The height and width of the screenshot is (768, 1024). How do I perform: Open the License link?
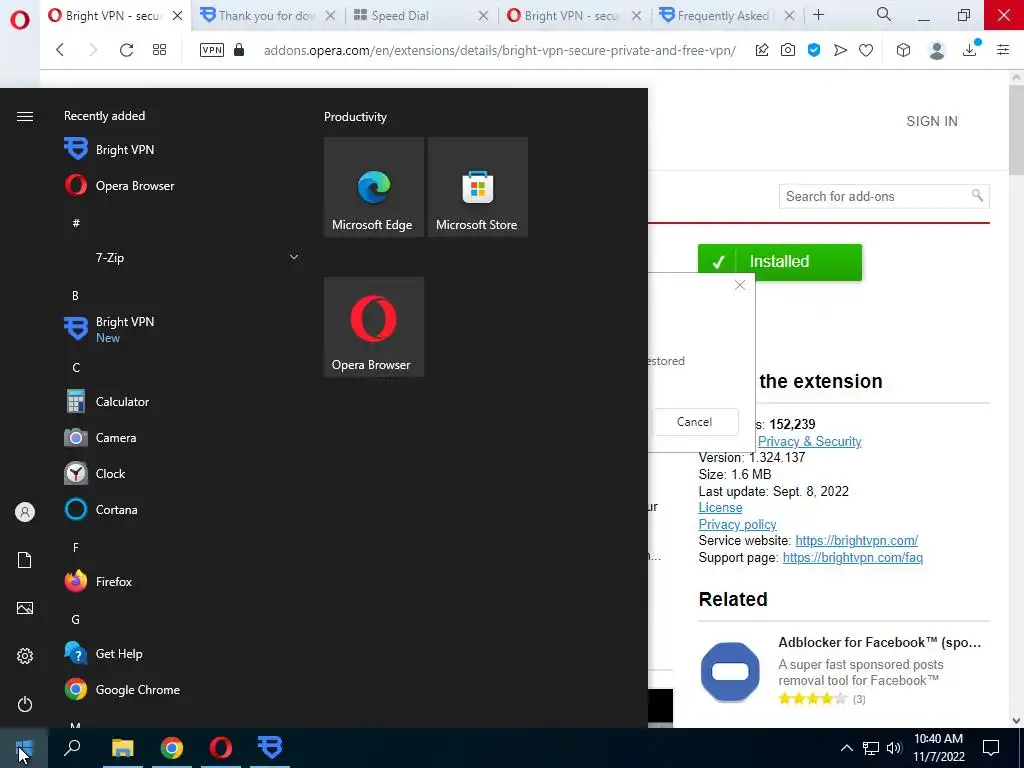pos(720,507)
